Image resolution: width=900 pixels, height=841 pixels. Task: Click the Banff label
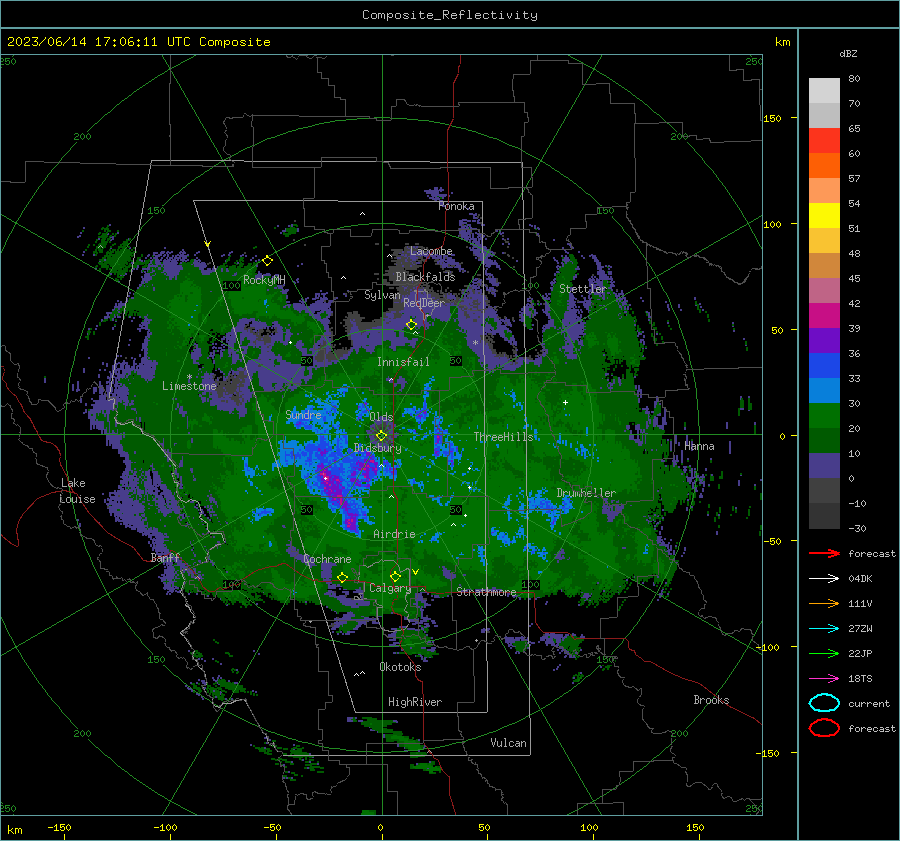coord(165,557)
